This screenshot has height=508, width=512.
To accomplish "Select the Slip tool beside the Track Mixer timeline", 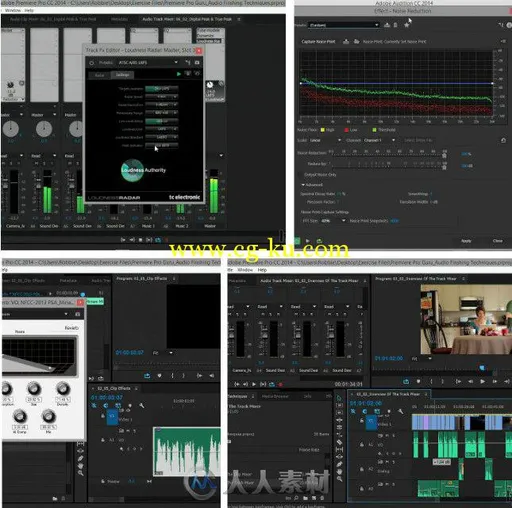I will 339,449.
